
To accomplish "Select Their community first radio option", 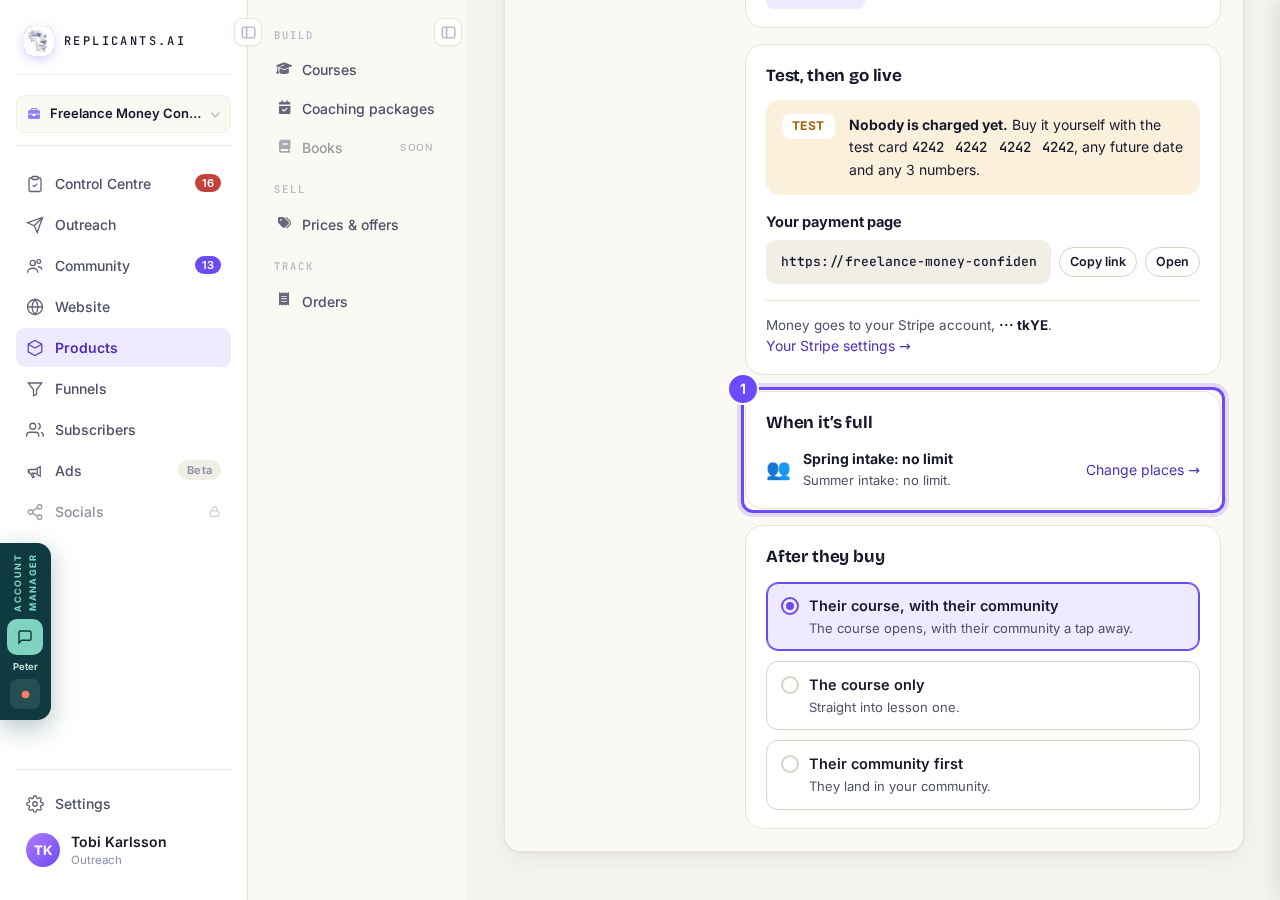I will coord(790,764).
